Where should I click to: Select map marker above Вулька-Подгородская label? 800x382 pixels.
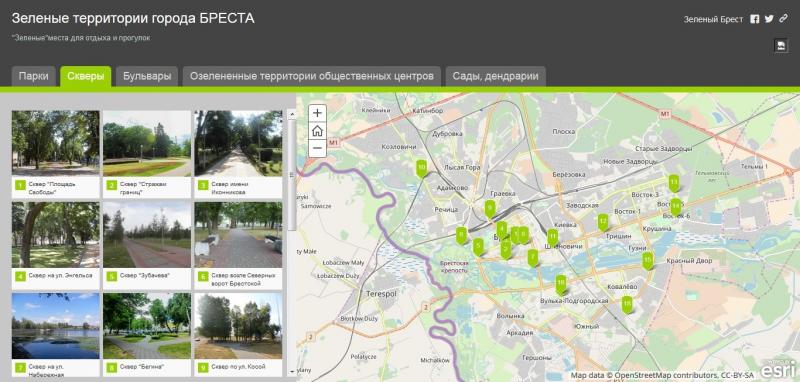561,285
